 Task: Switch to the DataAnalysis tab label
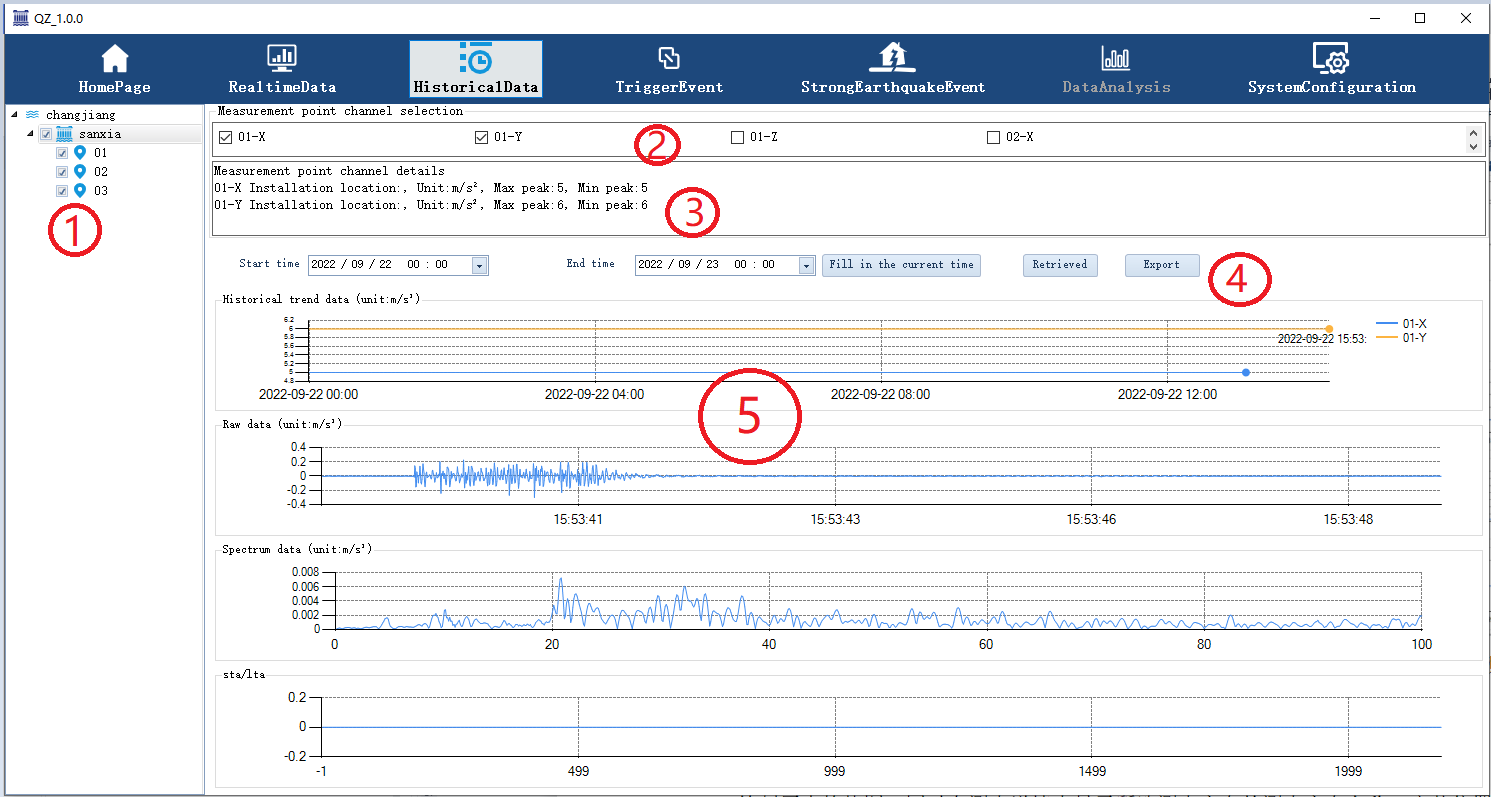coord(1116,87)
